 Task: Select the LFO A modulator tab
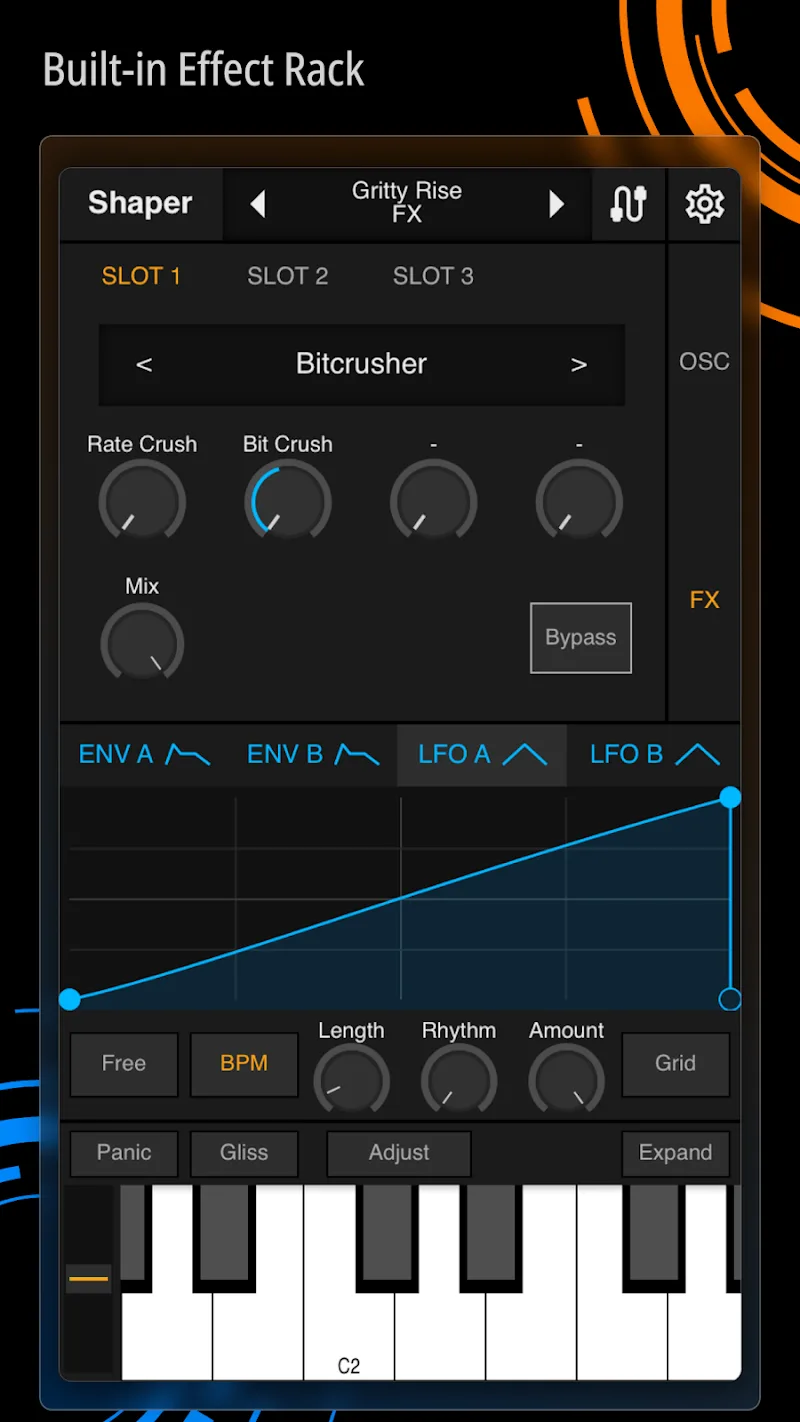coord(482,754)
